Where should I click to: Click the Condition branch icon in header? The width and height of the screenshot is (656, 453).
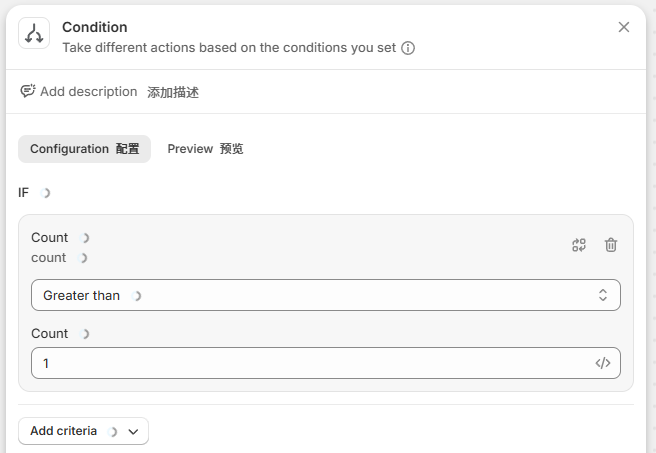click(34, 34)
